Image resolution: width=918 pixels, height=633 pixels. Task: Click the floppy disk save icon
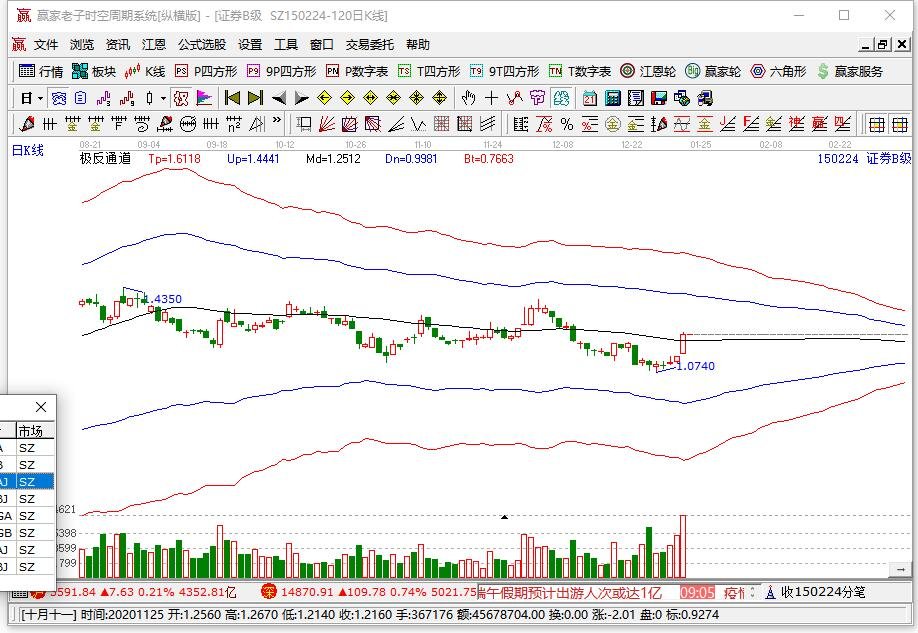659,98
